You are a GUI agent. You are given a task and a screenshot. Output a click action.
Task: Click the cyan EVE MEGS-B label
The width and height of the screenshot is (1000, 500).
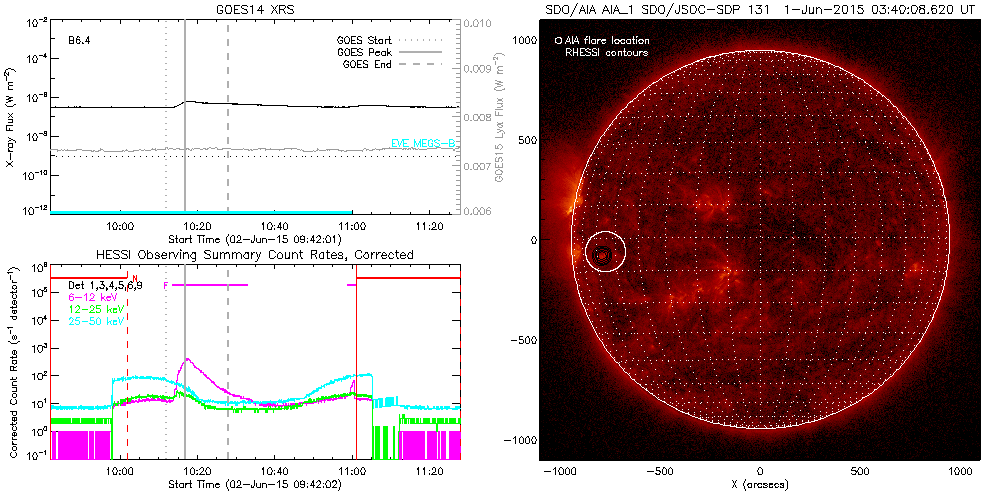[x=423, y=145]
